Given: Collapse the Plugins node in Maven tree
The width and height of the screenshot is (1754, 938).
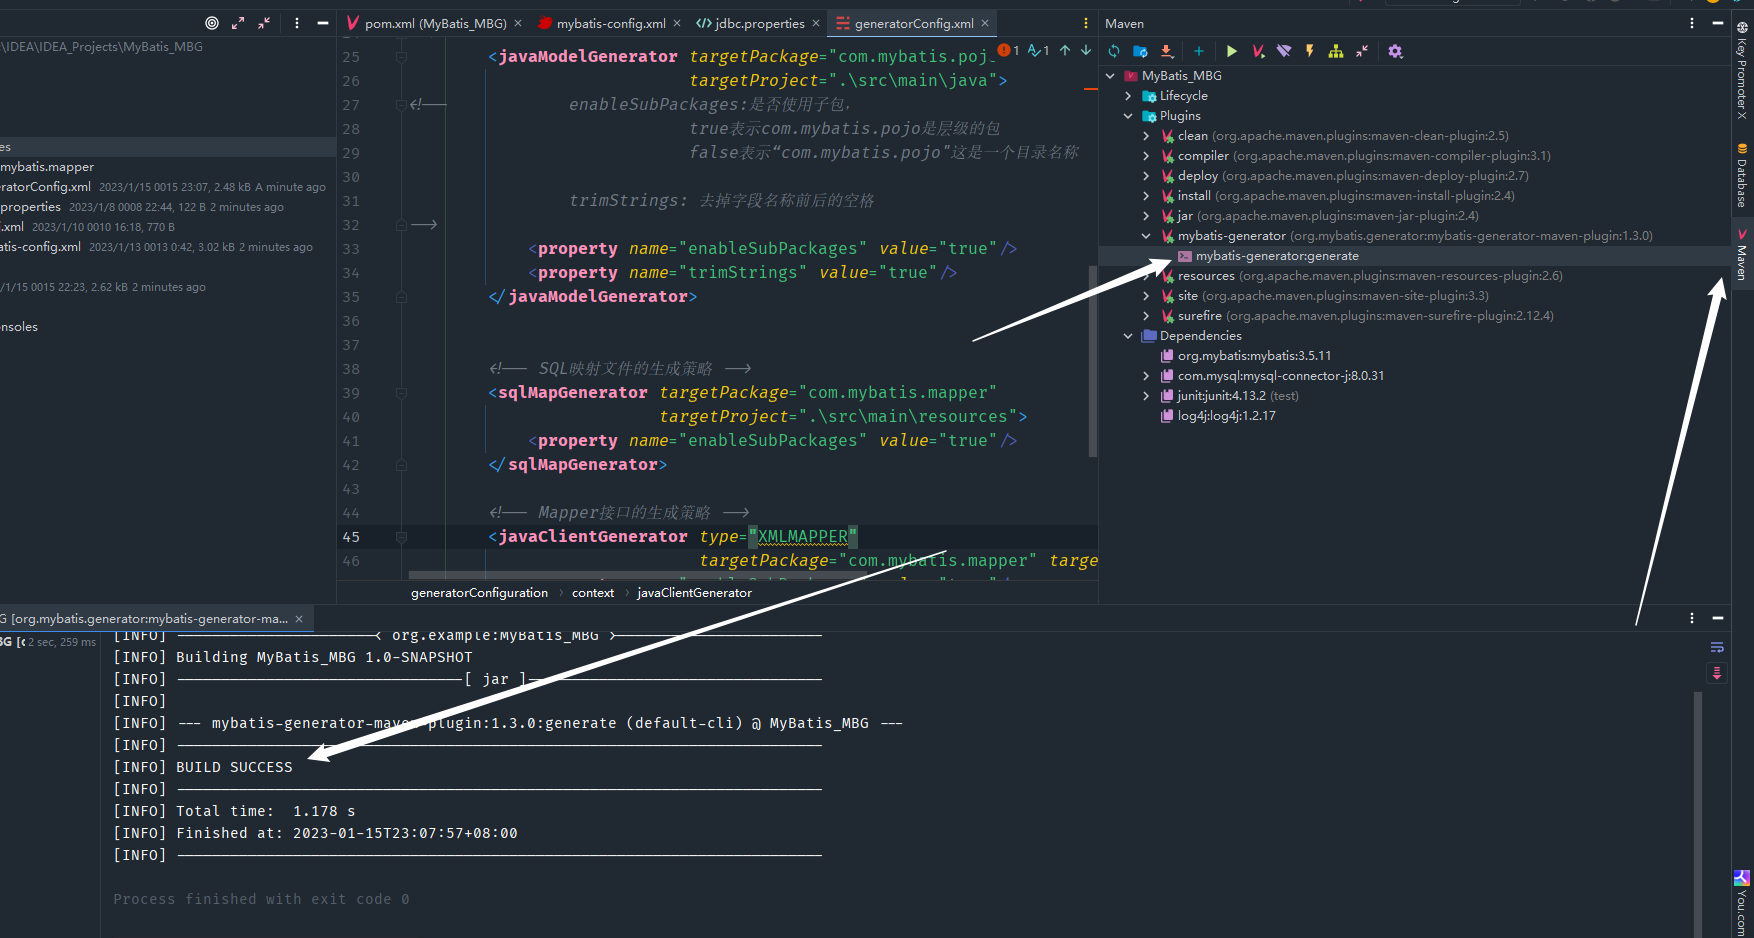Looking at the screenshot, I should point(1128,116).
